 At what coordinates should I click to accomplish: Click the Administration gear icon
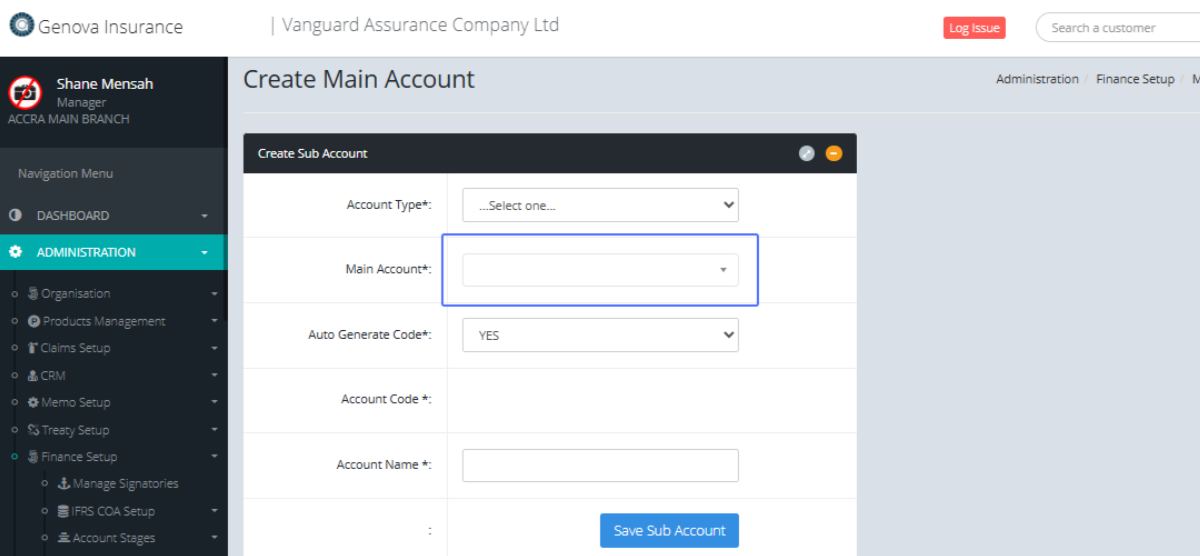[x=15, y=253]
